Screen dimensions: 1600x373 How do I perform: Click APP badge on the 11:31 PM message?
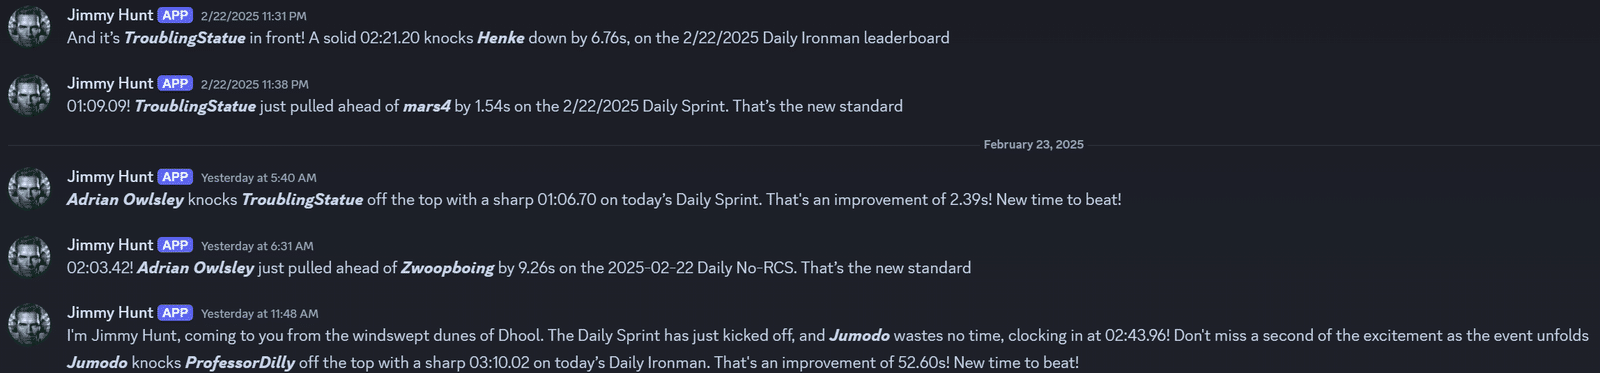coord(175,15)
